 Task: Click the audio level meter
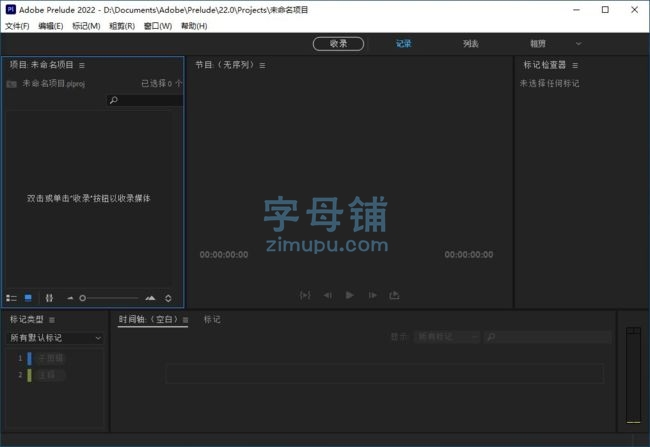(x=633, y=375)
